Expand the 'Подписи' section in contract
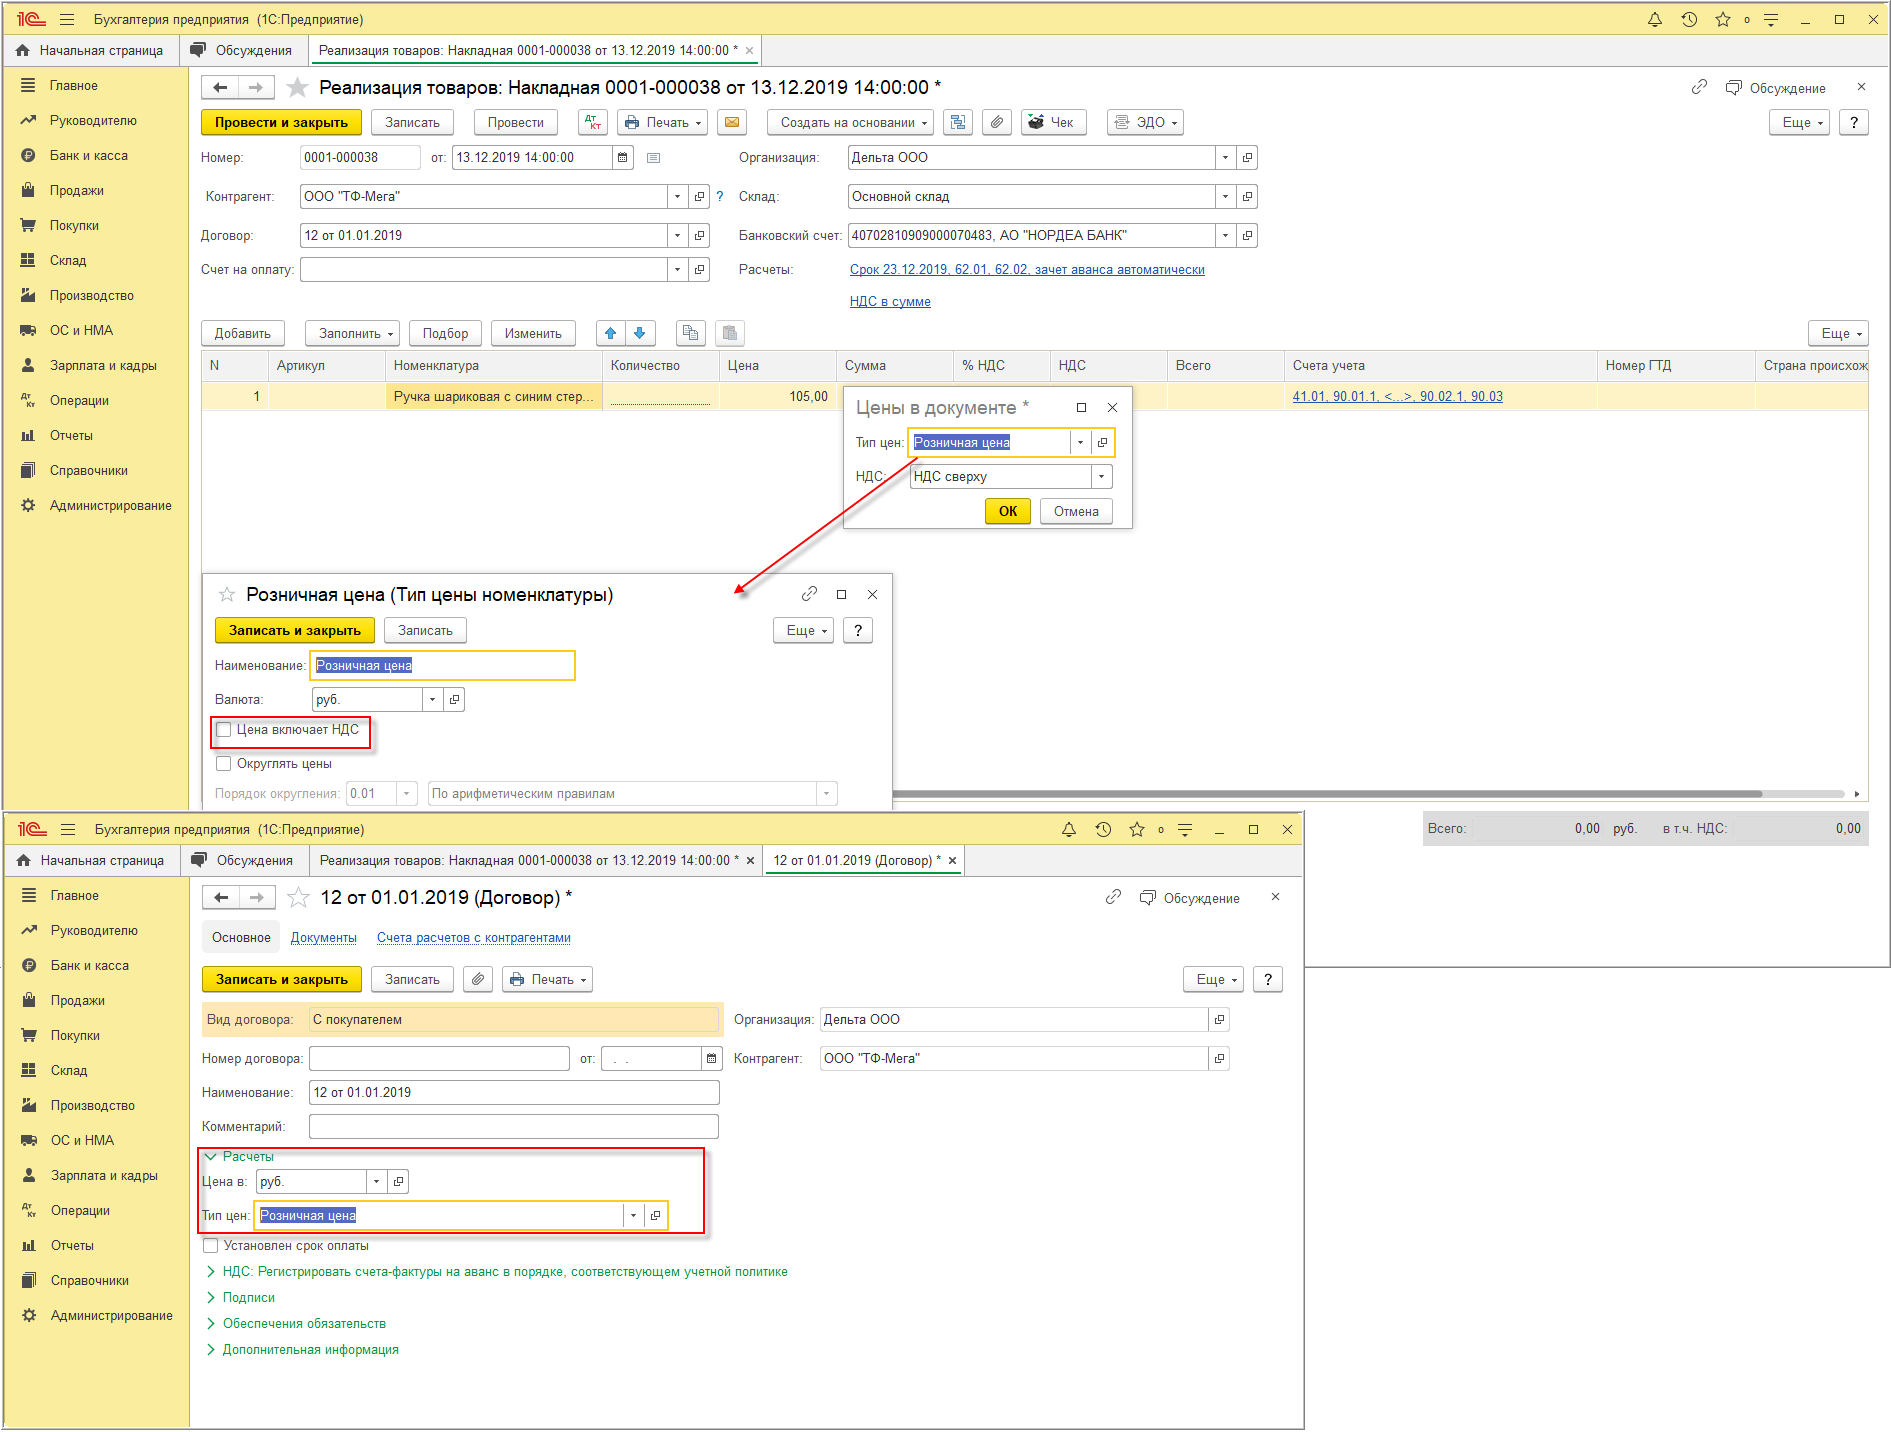1891x1432 pixels. [x=248, y=1298]
